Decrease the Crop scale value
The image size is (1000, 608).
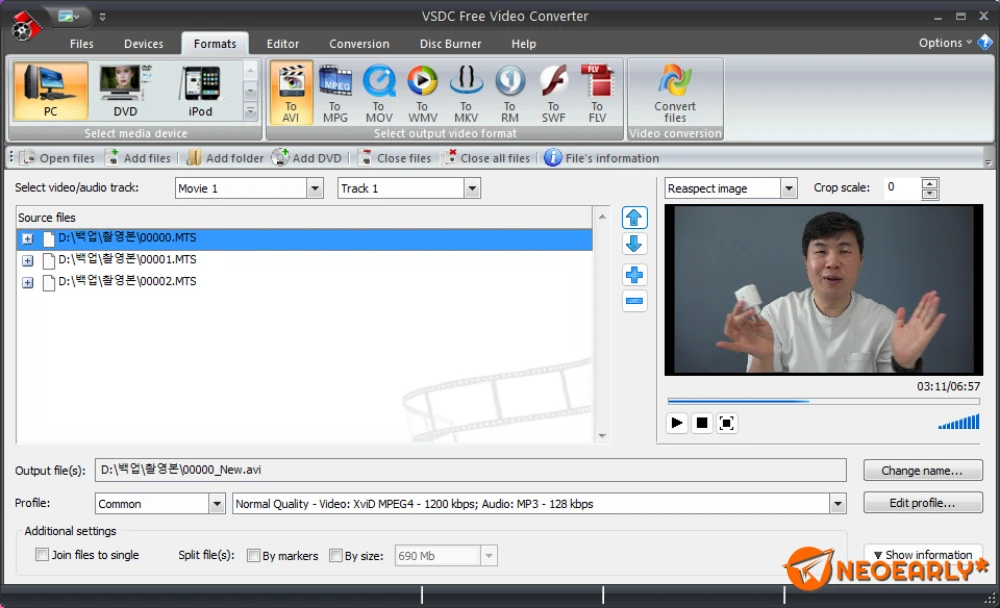(929, 193)
